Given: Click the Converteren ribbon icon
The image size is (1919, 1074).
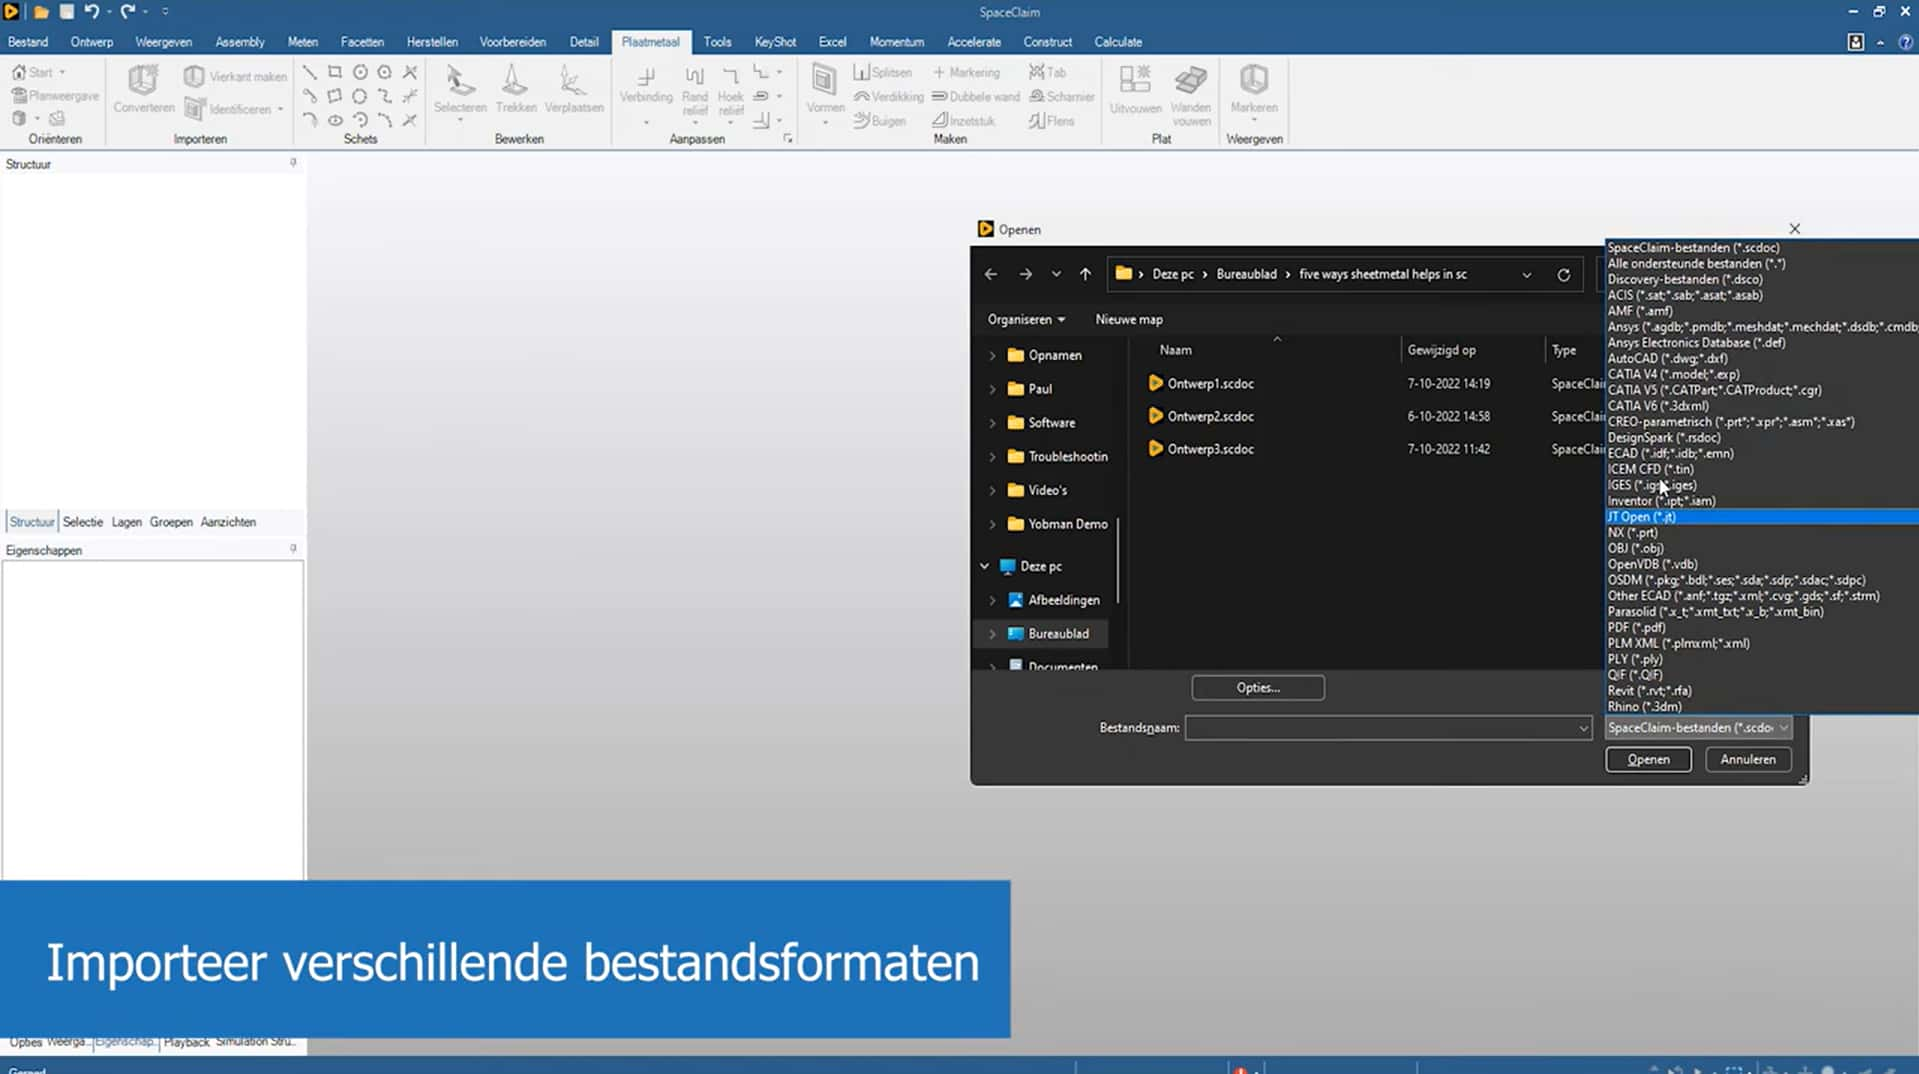Looking at the screenshot, I should pos(143,88).
